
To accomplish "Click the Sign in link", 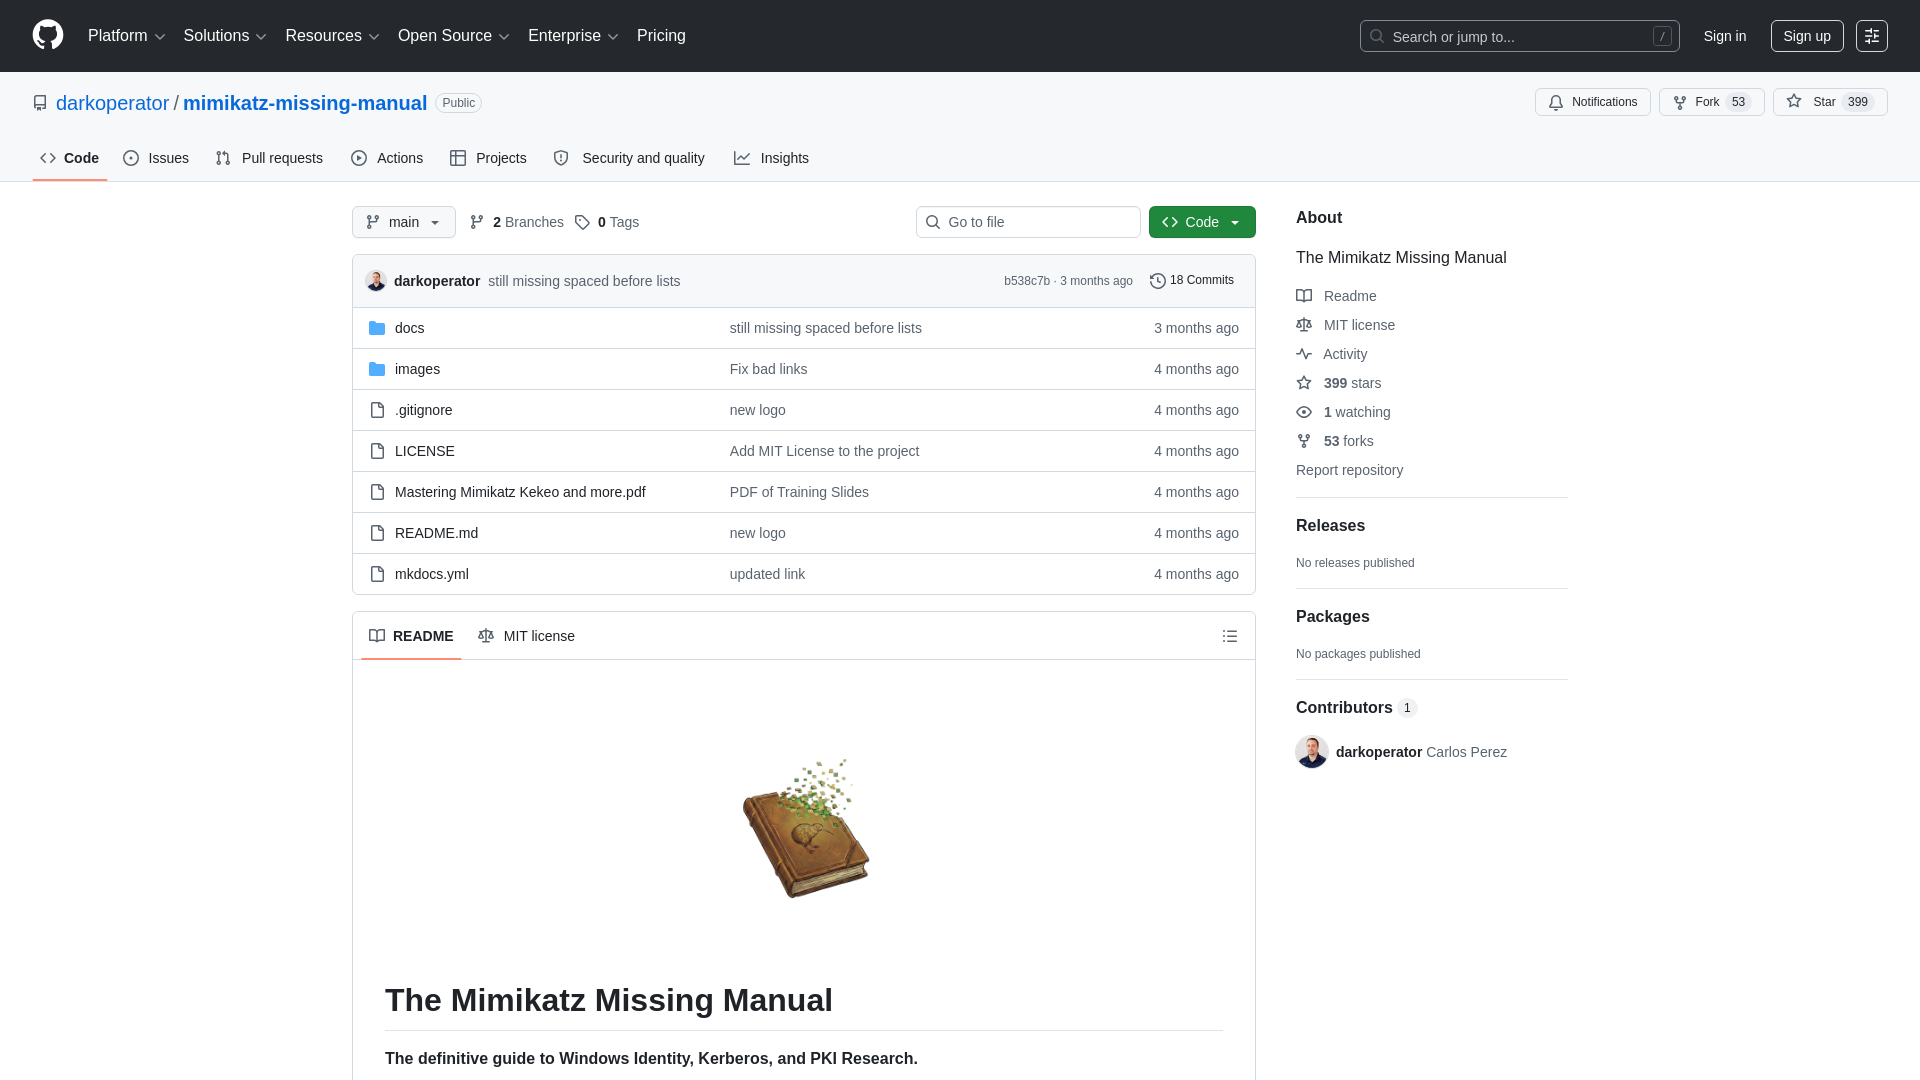I will [x=1725, y=36].
